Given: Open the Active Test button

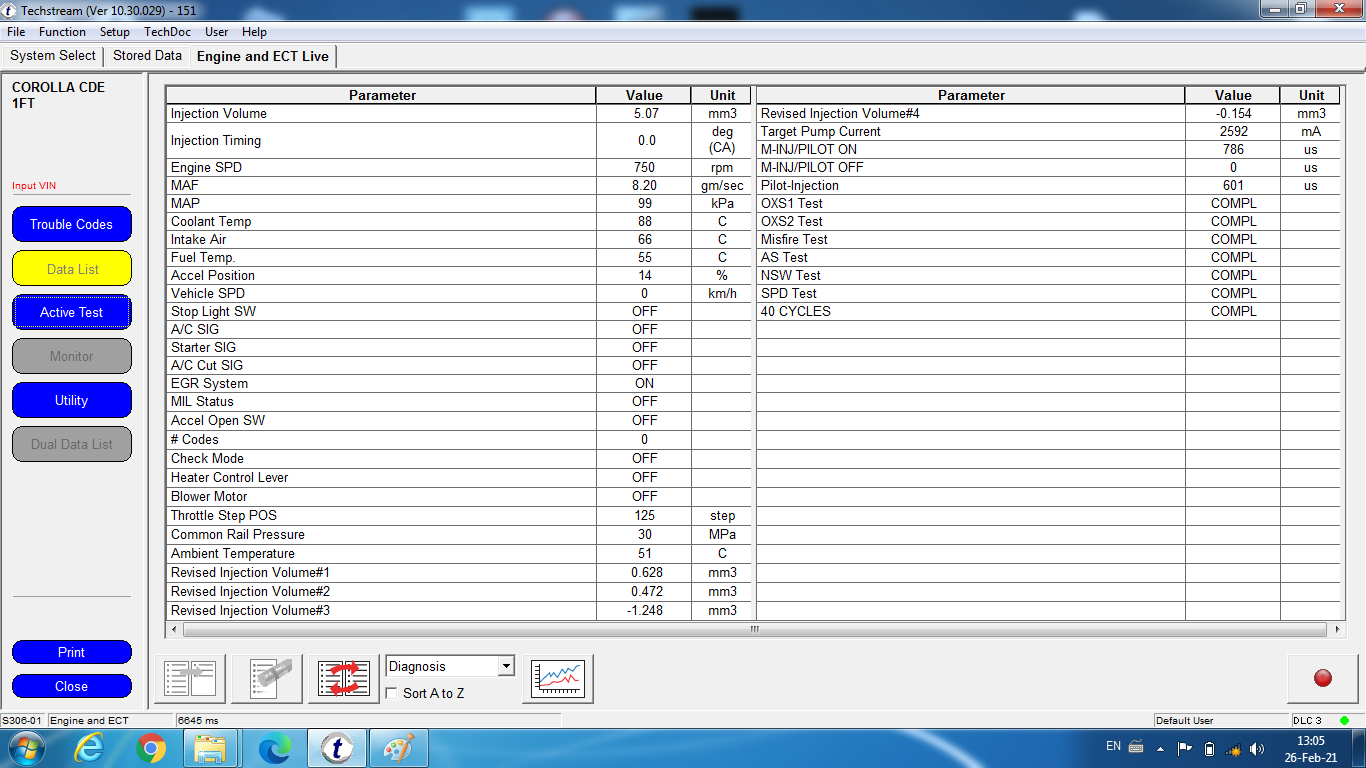Looking at the screenshot, I should click(x=71, y=312).
